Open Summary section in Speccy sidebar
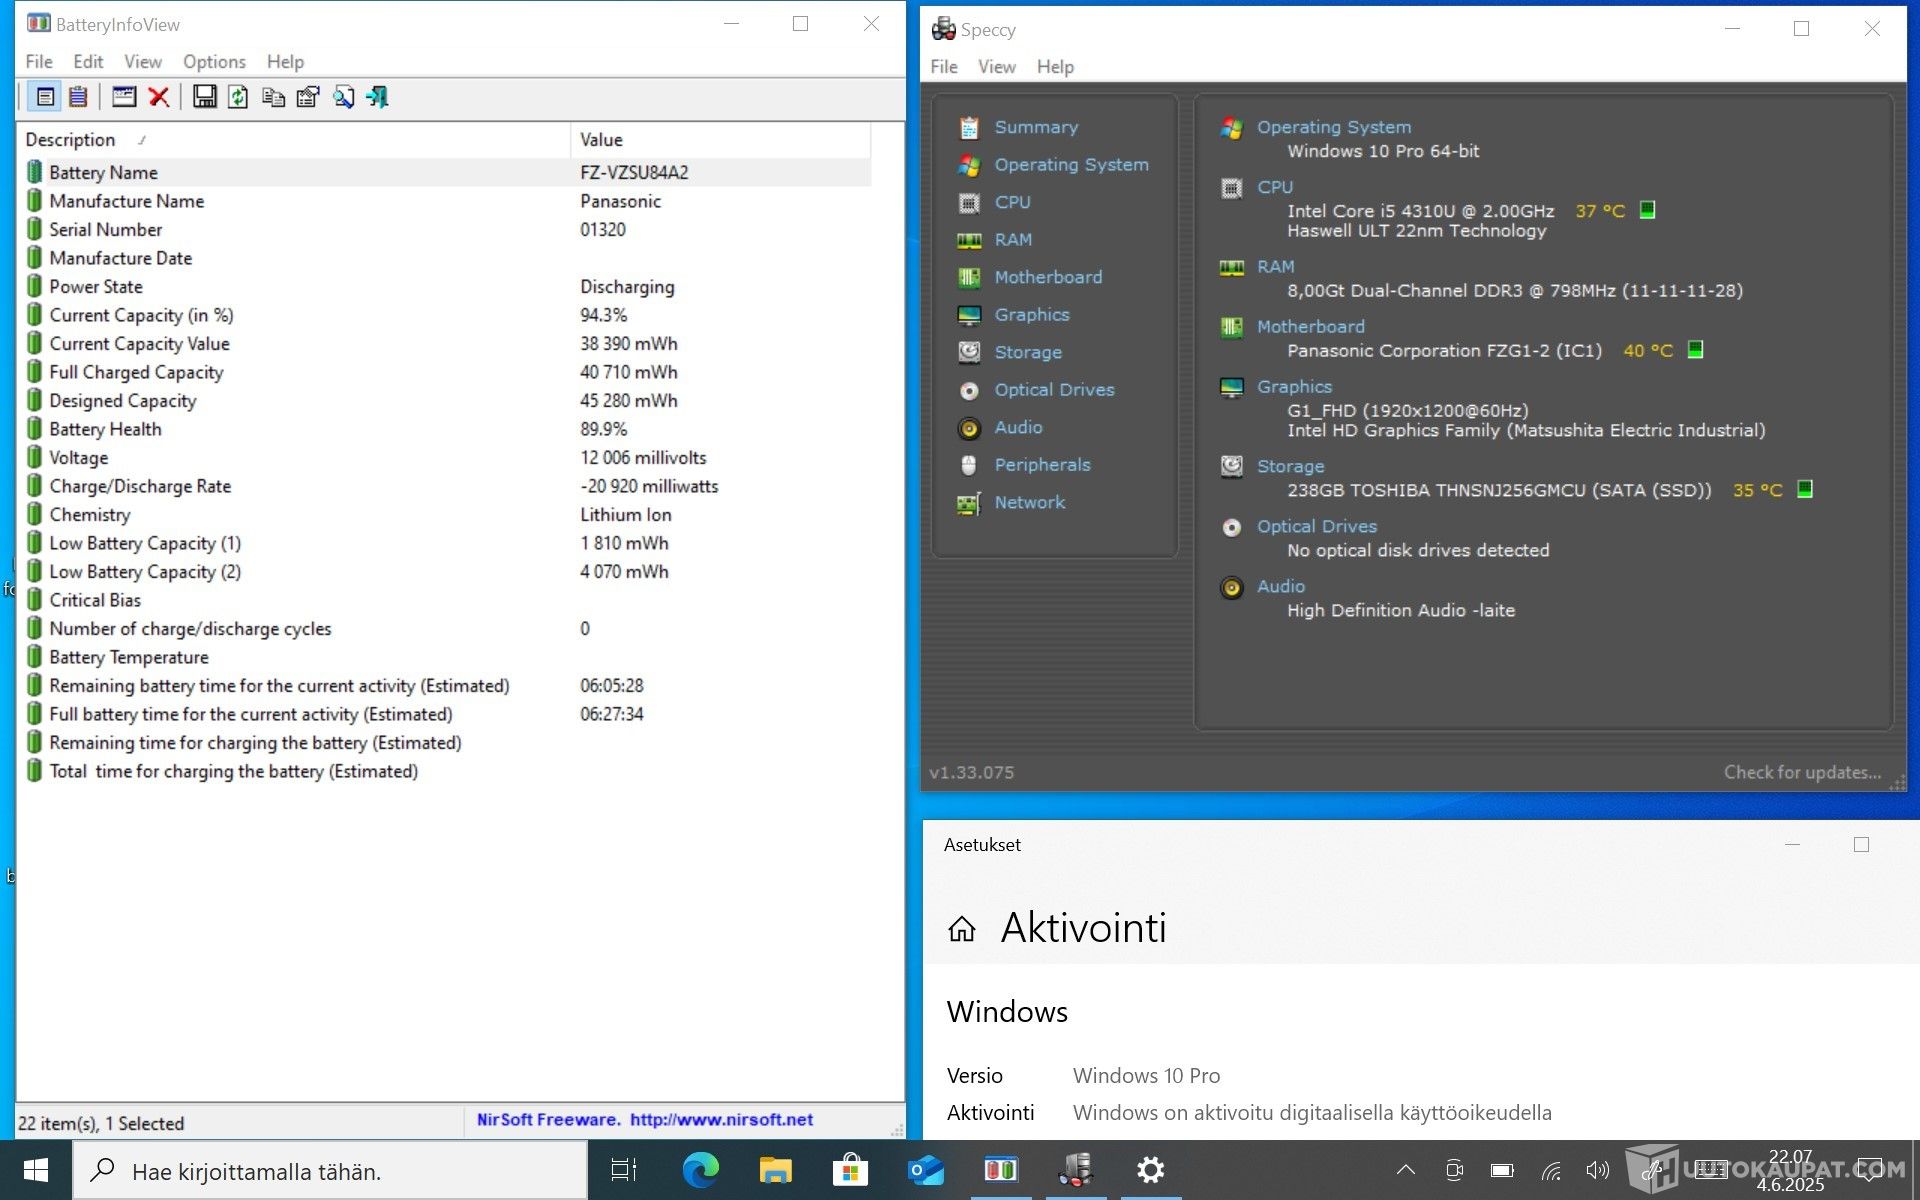Viewport: 1920px width, 1200px height. coord(1036,127)
